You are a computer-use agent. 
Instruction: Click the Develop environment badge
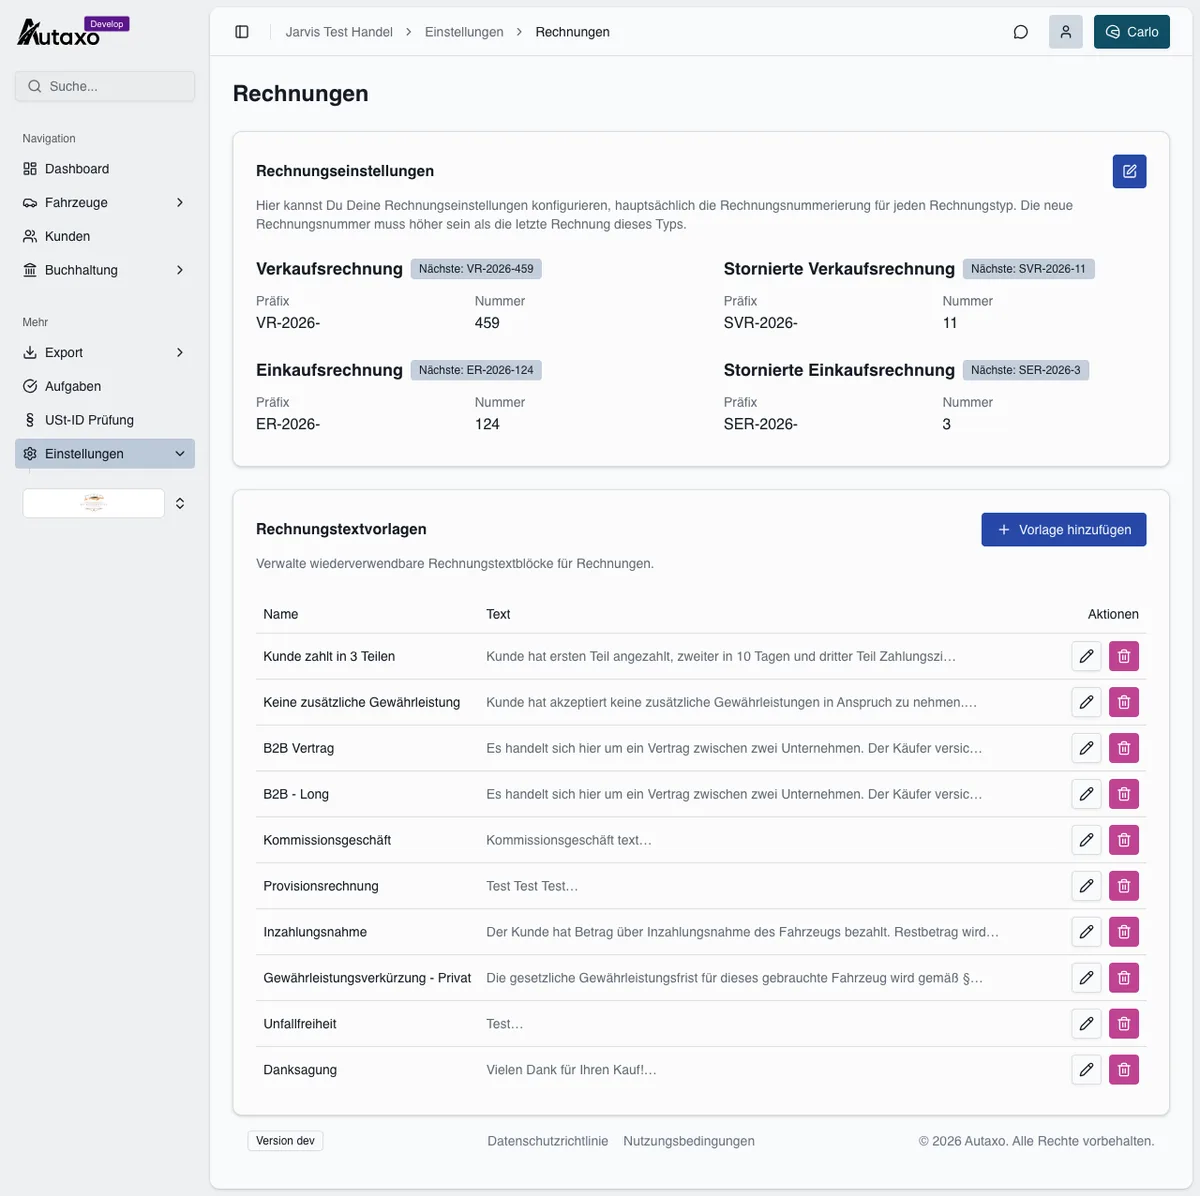click(x=107, y=24)
